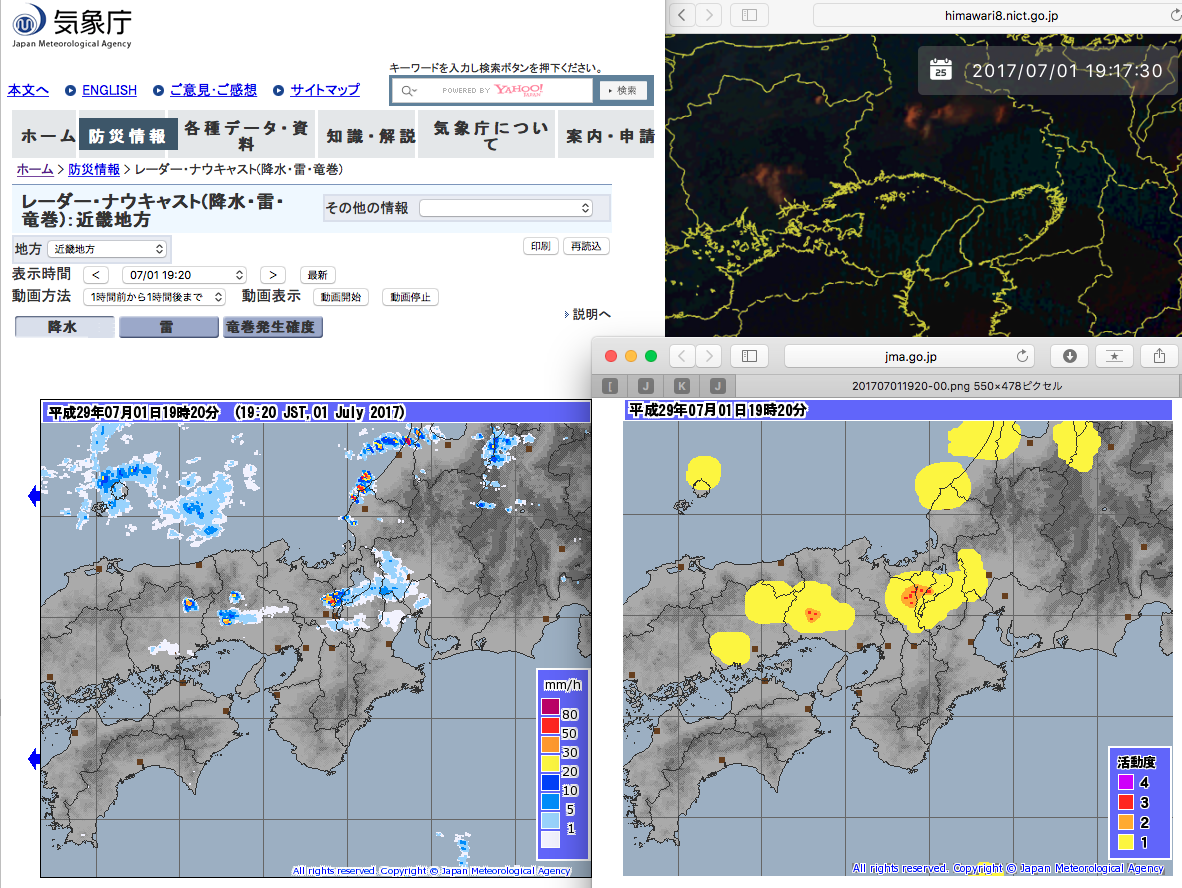Show the sidebar in the himawari8 Safari window

[749, 15]
